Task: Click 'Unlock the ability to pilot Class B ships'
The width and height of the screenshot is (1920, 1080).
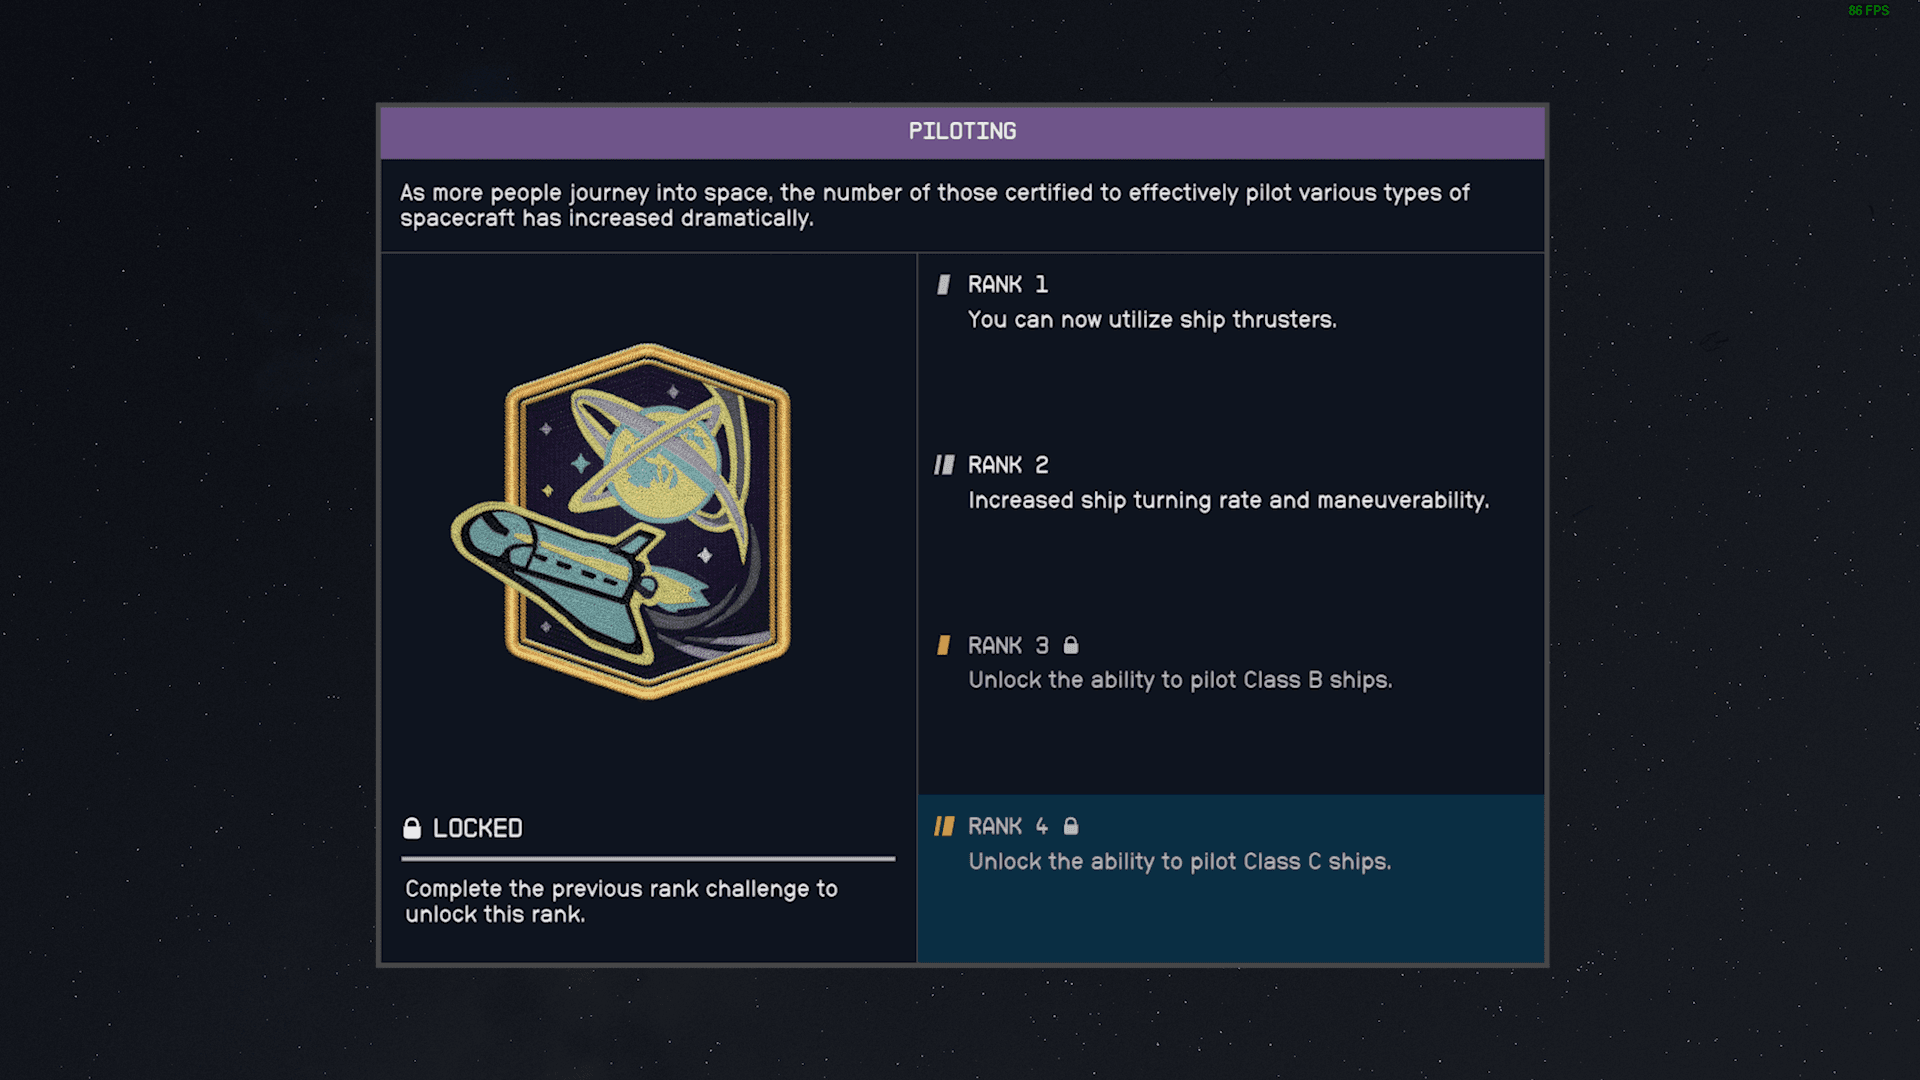Action: point(1180,680)
